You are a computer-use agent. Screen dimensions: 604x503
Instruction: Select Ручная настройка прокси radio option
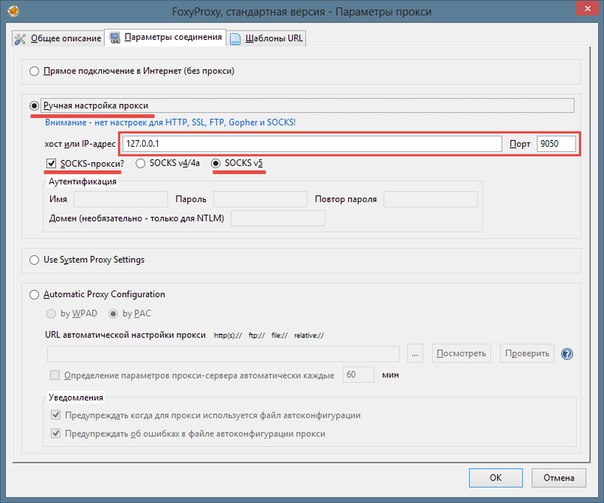pos(34,106)
